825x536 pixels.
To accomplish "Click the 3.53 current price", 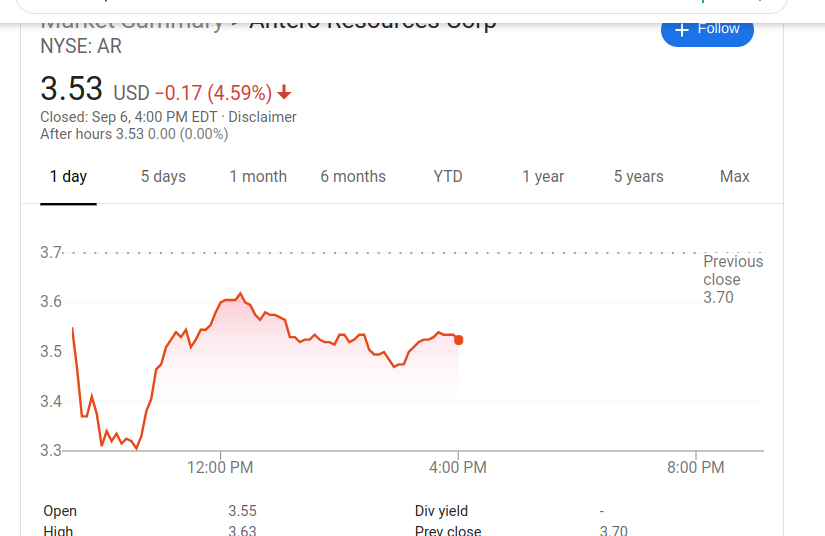I will point(71,89).
